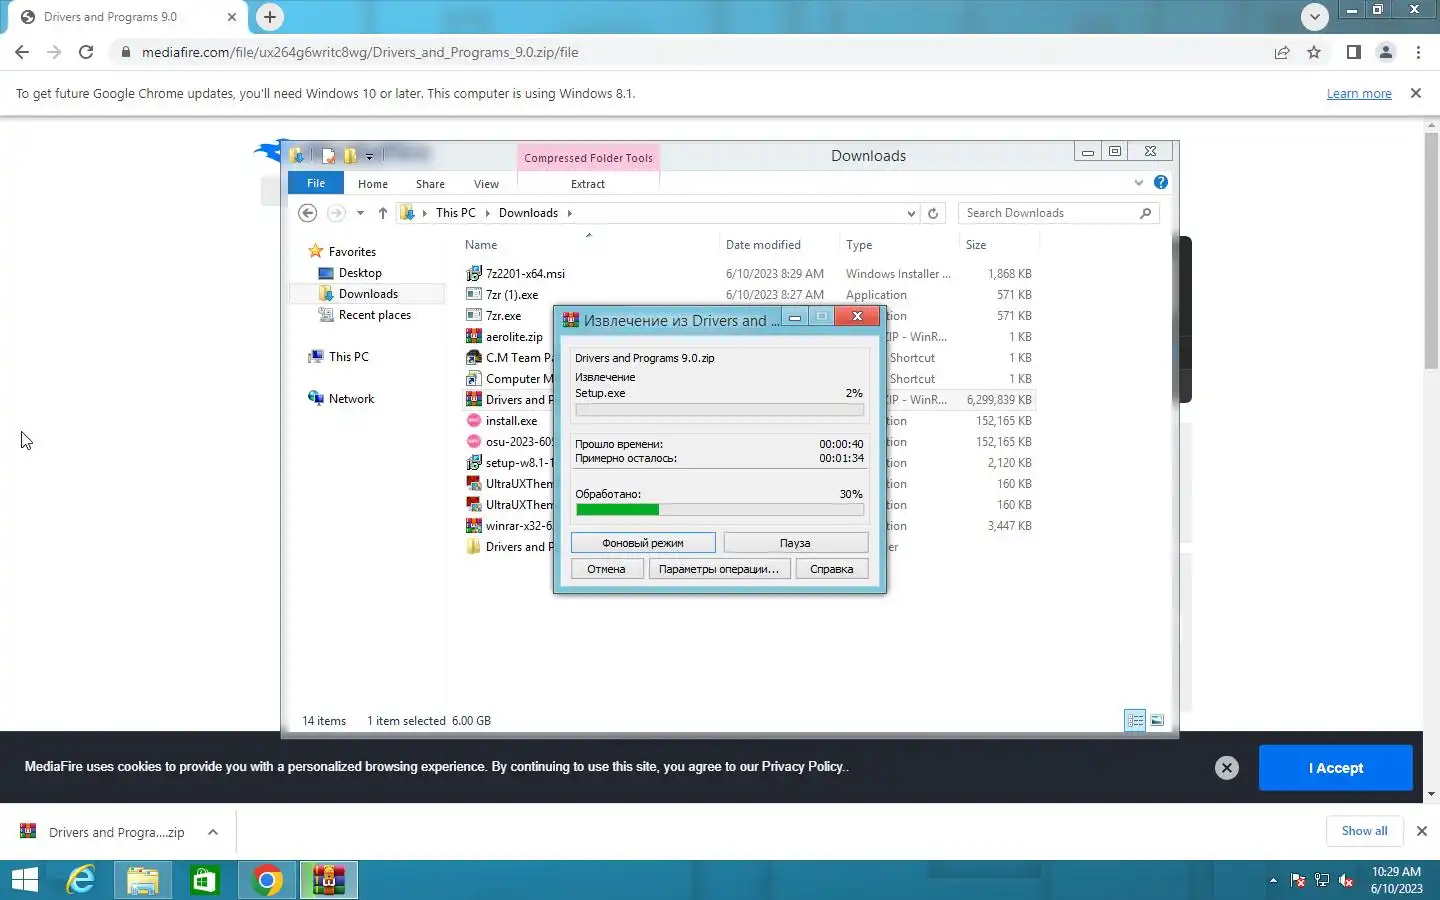Open download item options caret
The height and width of the screenshot is (900, 1440).
[x=212, y=832]
